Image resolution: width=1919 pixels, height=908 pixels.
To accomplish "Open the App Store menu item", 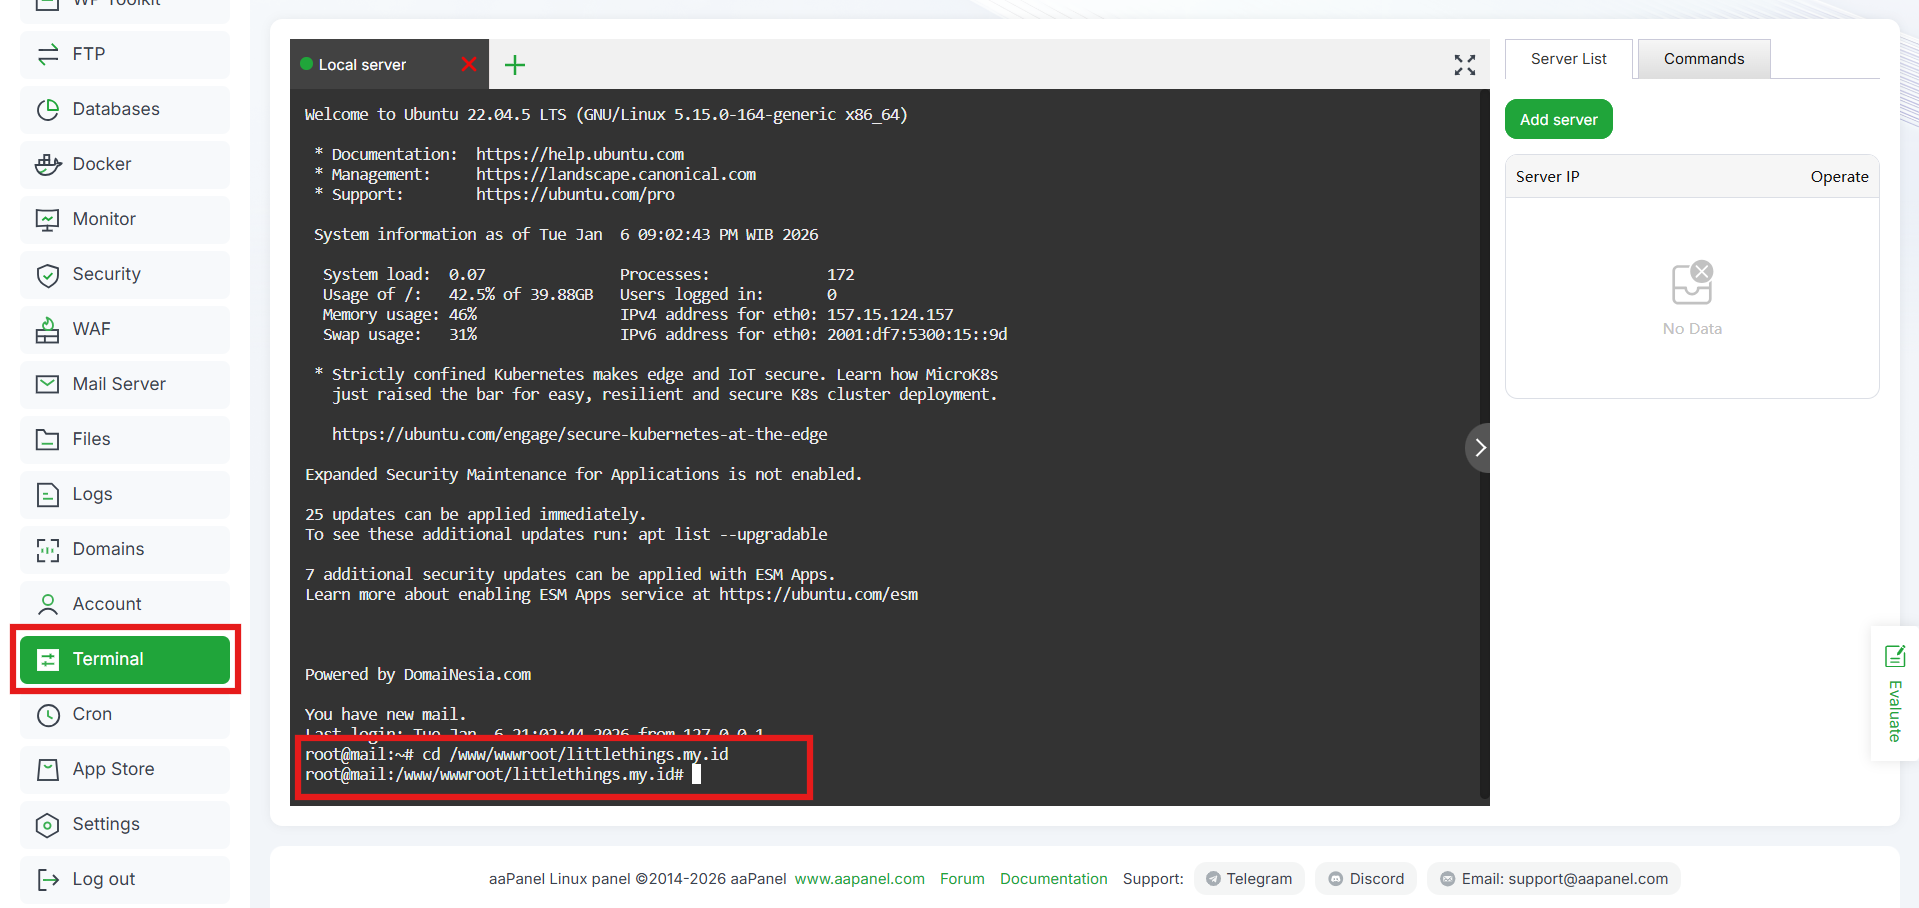I will (x=125, y=769).
